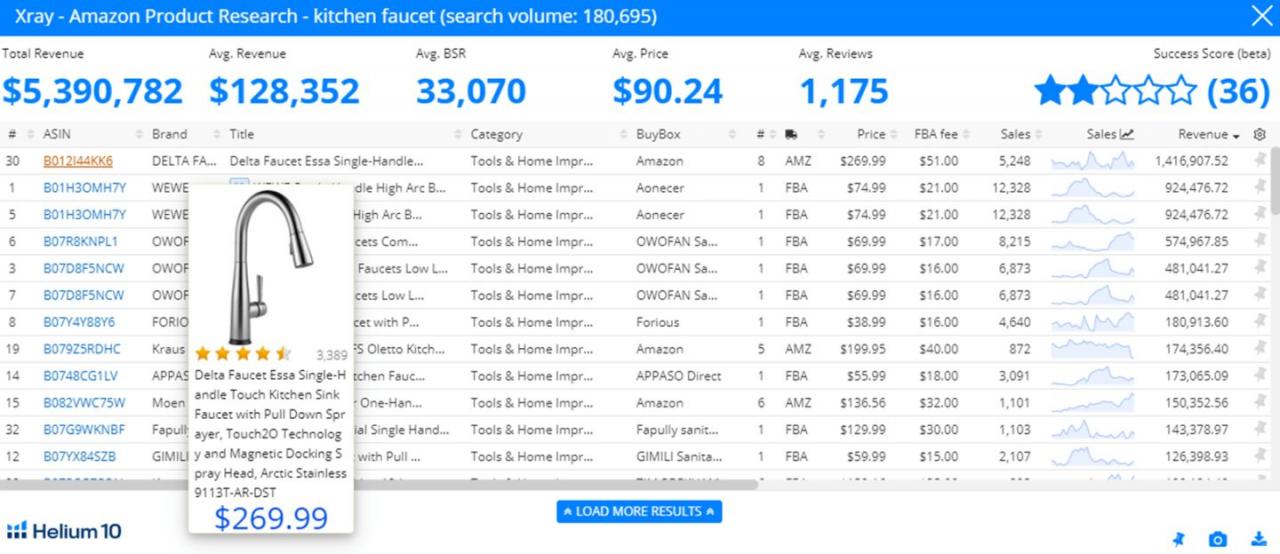Click the vertical table scrollbar
Image resolution: width=1280 pixels, height=554 pixels.
click(1275, 180)
